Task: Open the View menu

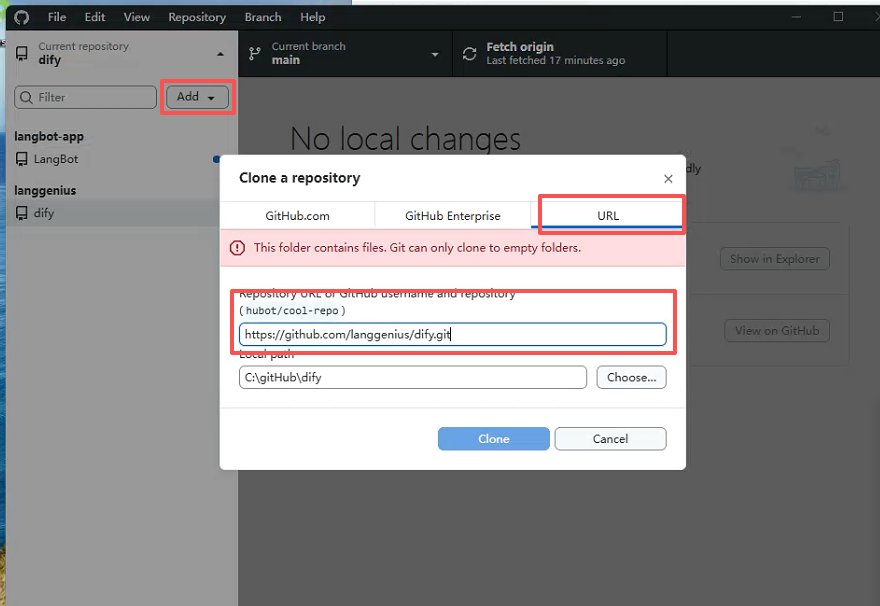Action: (136, 17)
